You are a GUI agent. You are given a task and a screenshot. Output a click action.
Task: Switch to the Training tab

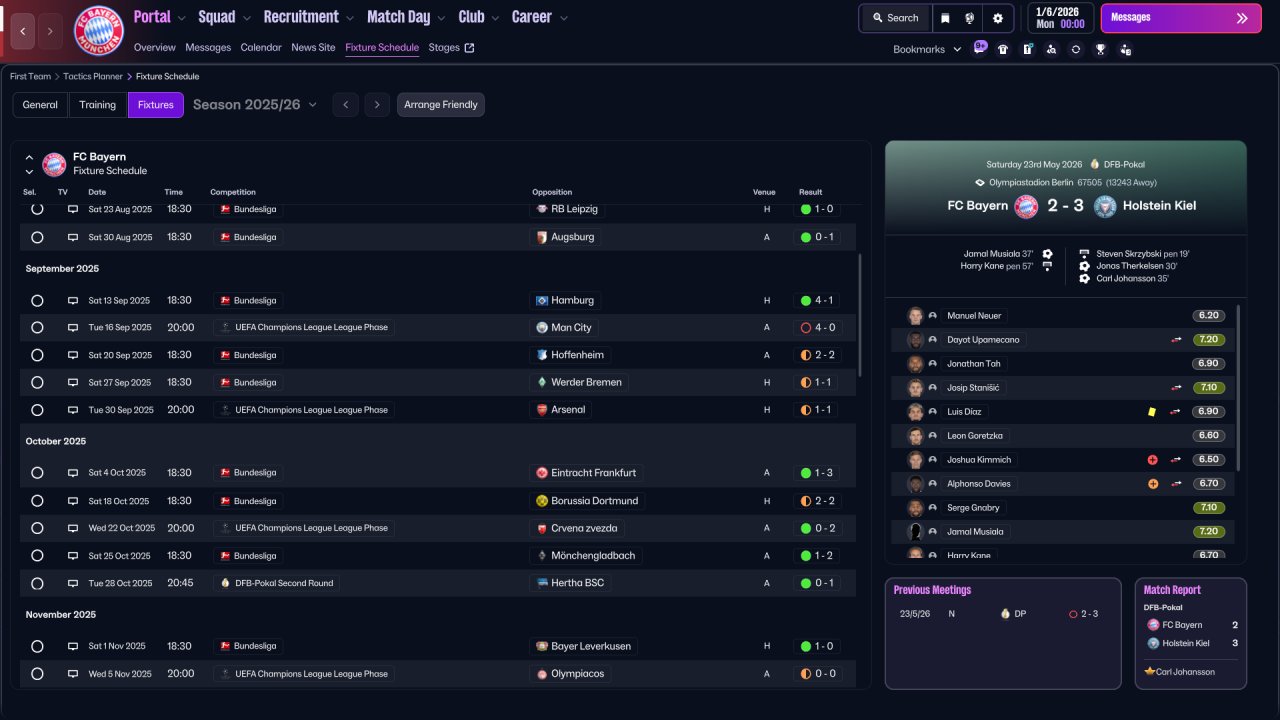tap(98, 105)
